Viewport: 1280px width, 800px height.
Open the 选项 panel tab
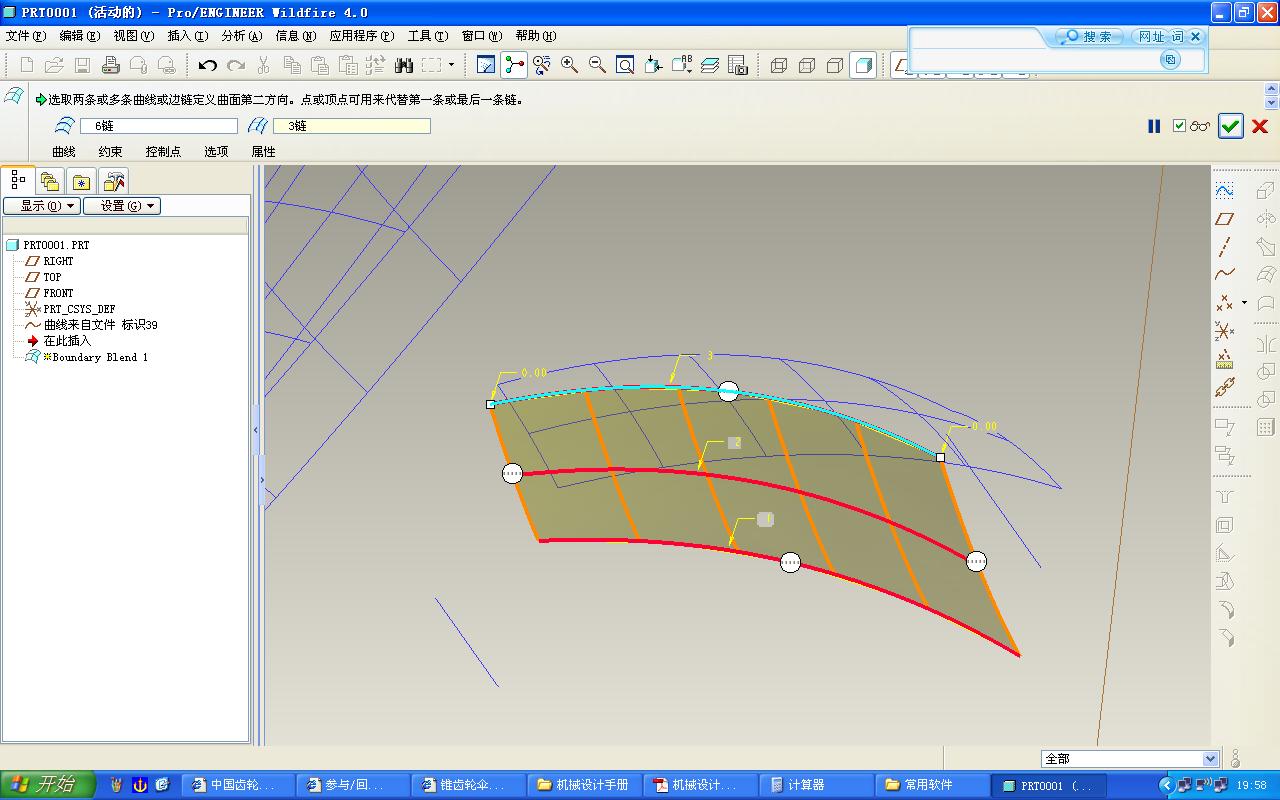point(216,151)
